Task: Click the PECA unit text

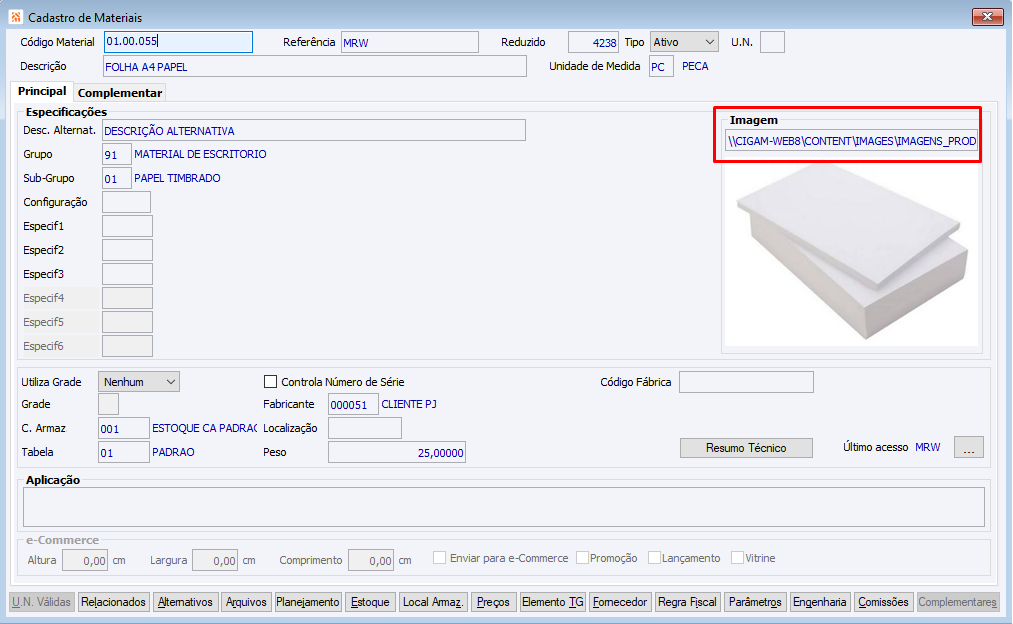Action: point(695,67)
